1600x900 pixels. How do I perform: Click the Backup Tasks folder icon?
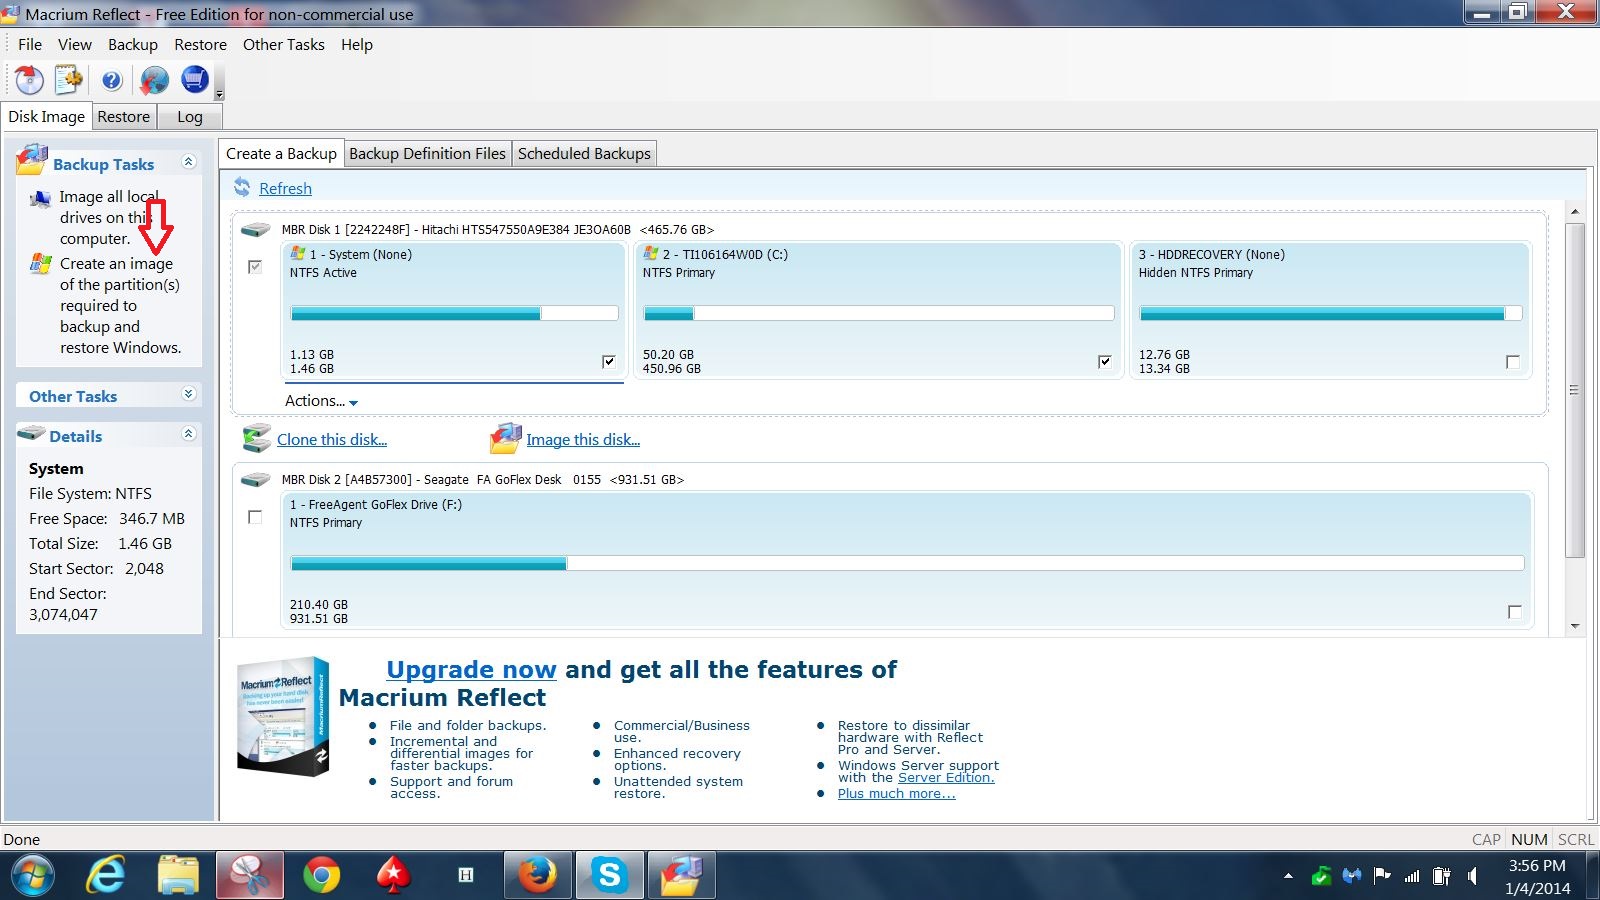pos(33,160)
